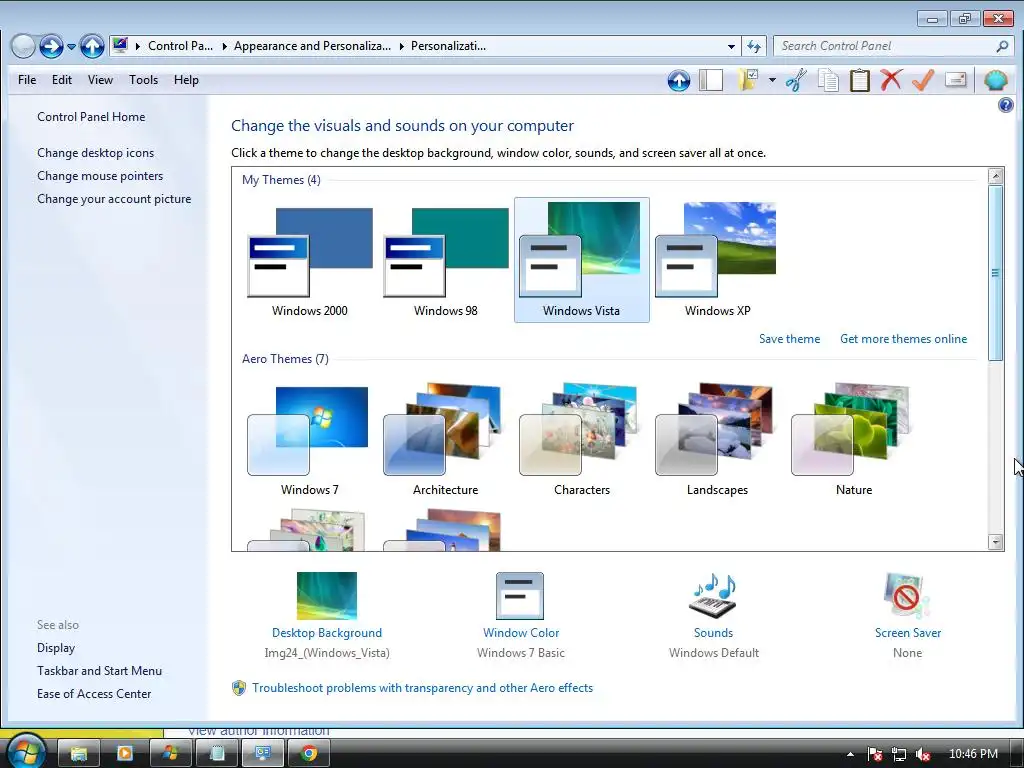Click the red X Delete icon

point(891,80)
